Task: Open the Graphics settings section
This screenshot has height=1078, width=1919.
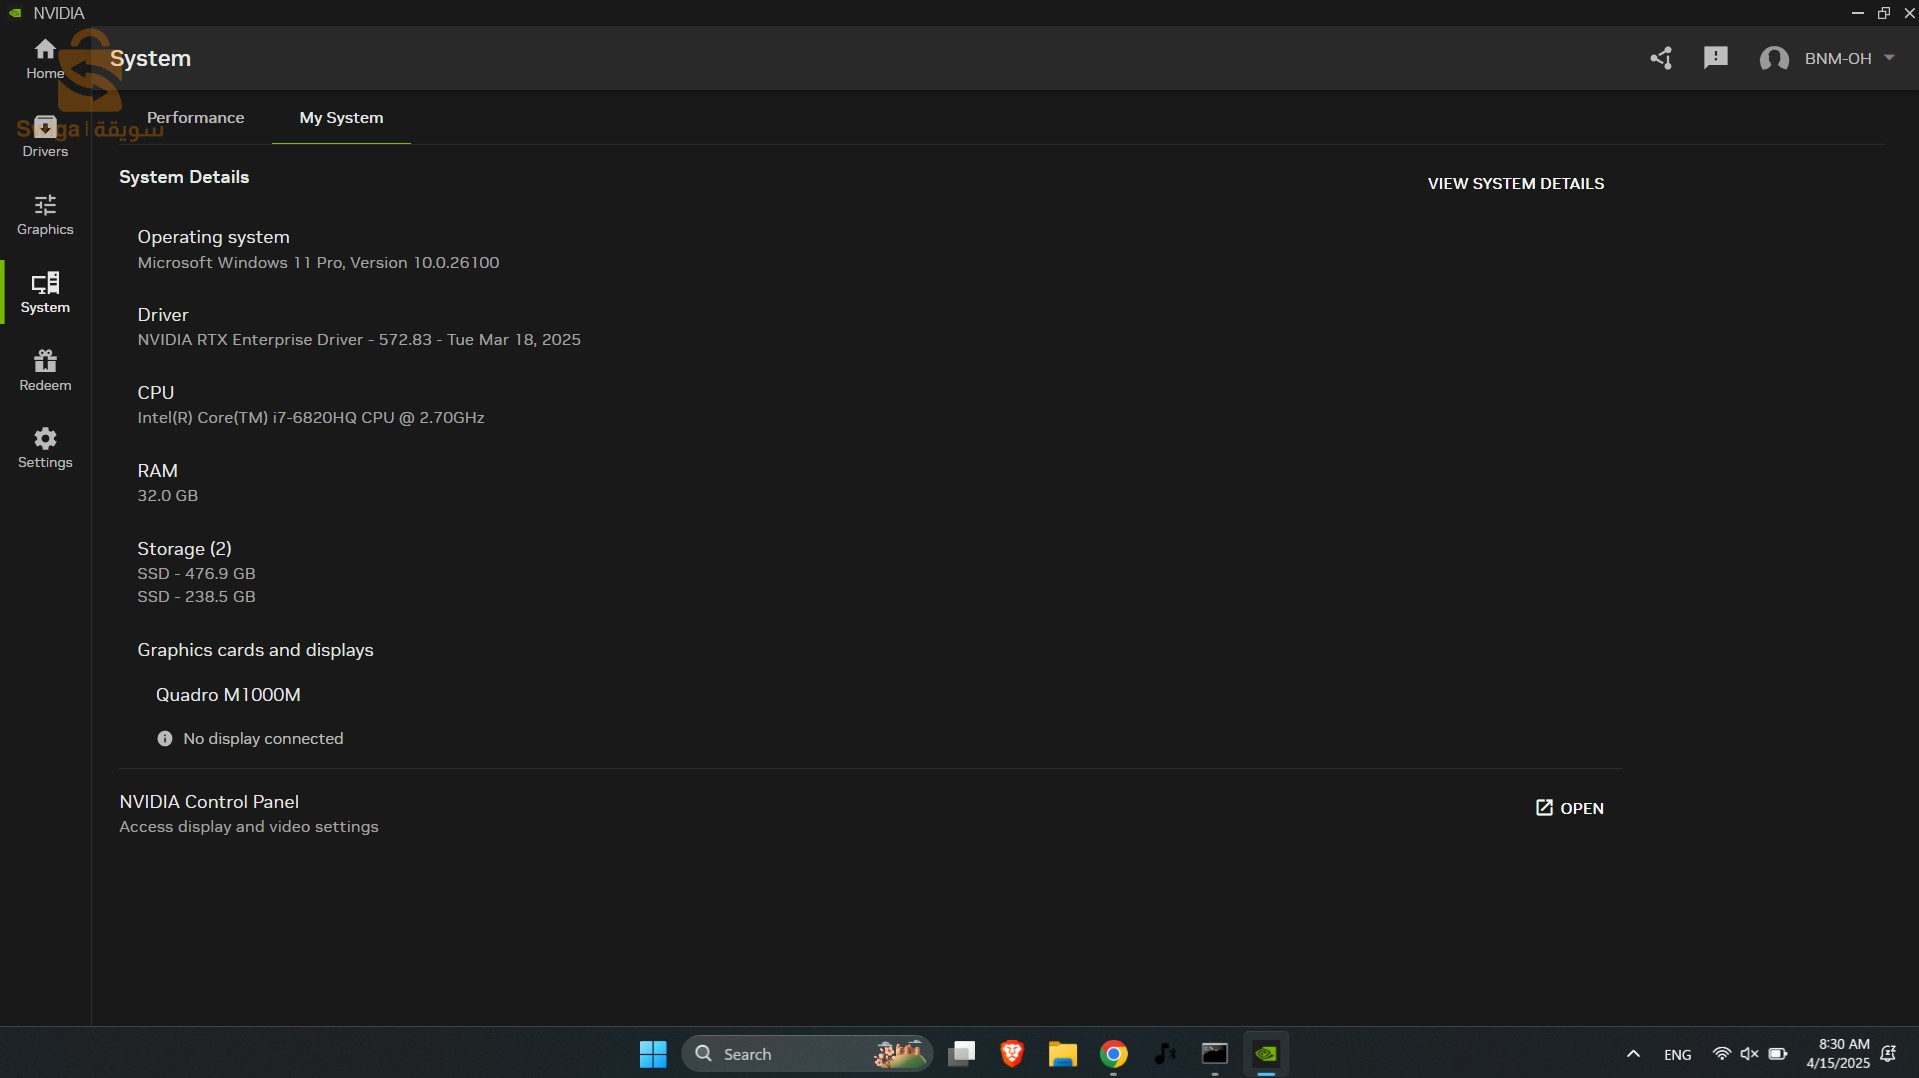Action: 45,215
